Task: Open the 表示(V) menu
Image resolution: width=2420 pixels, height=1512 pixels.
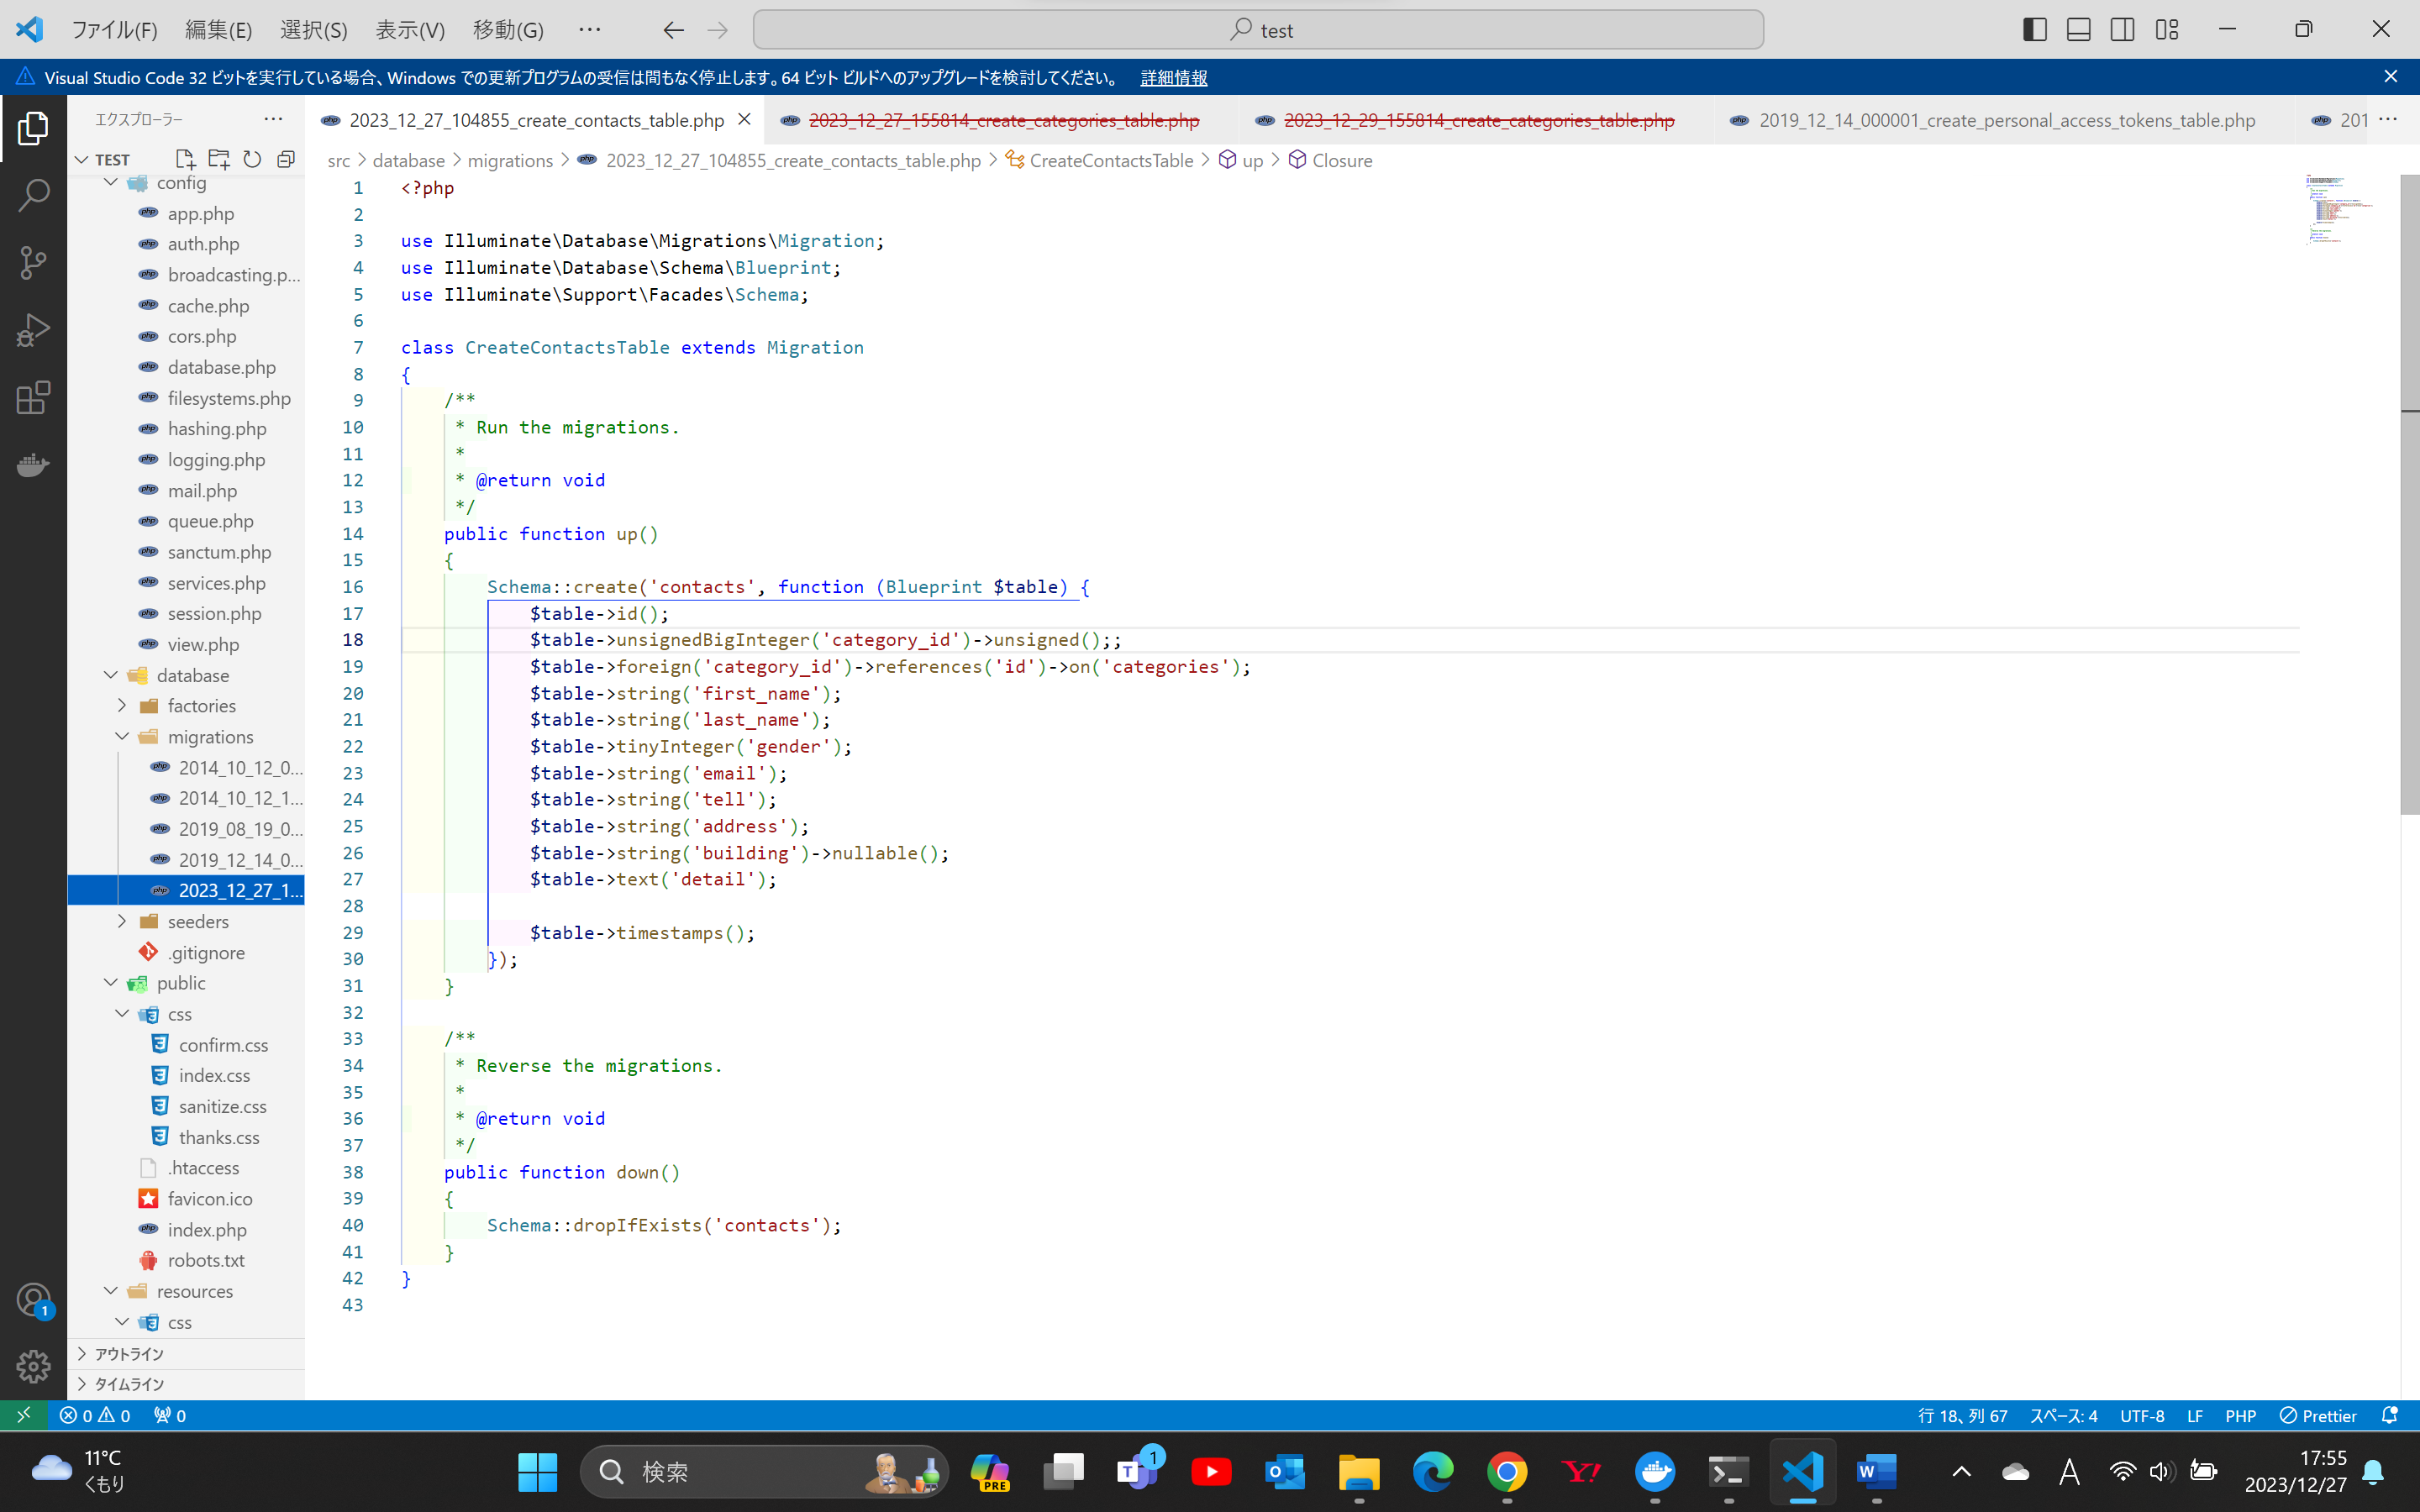Action: pyautogui.click(x=409, y=30)
